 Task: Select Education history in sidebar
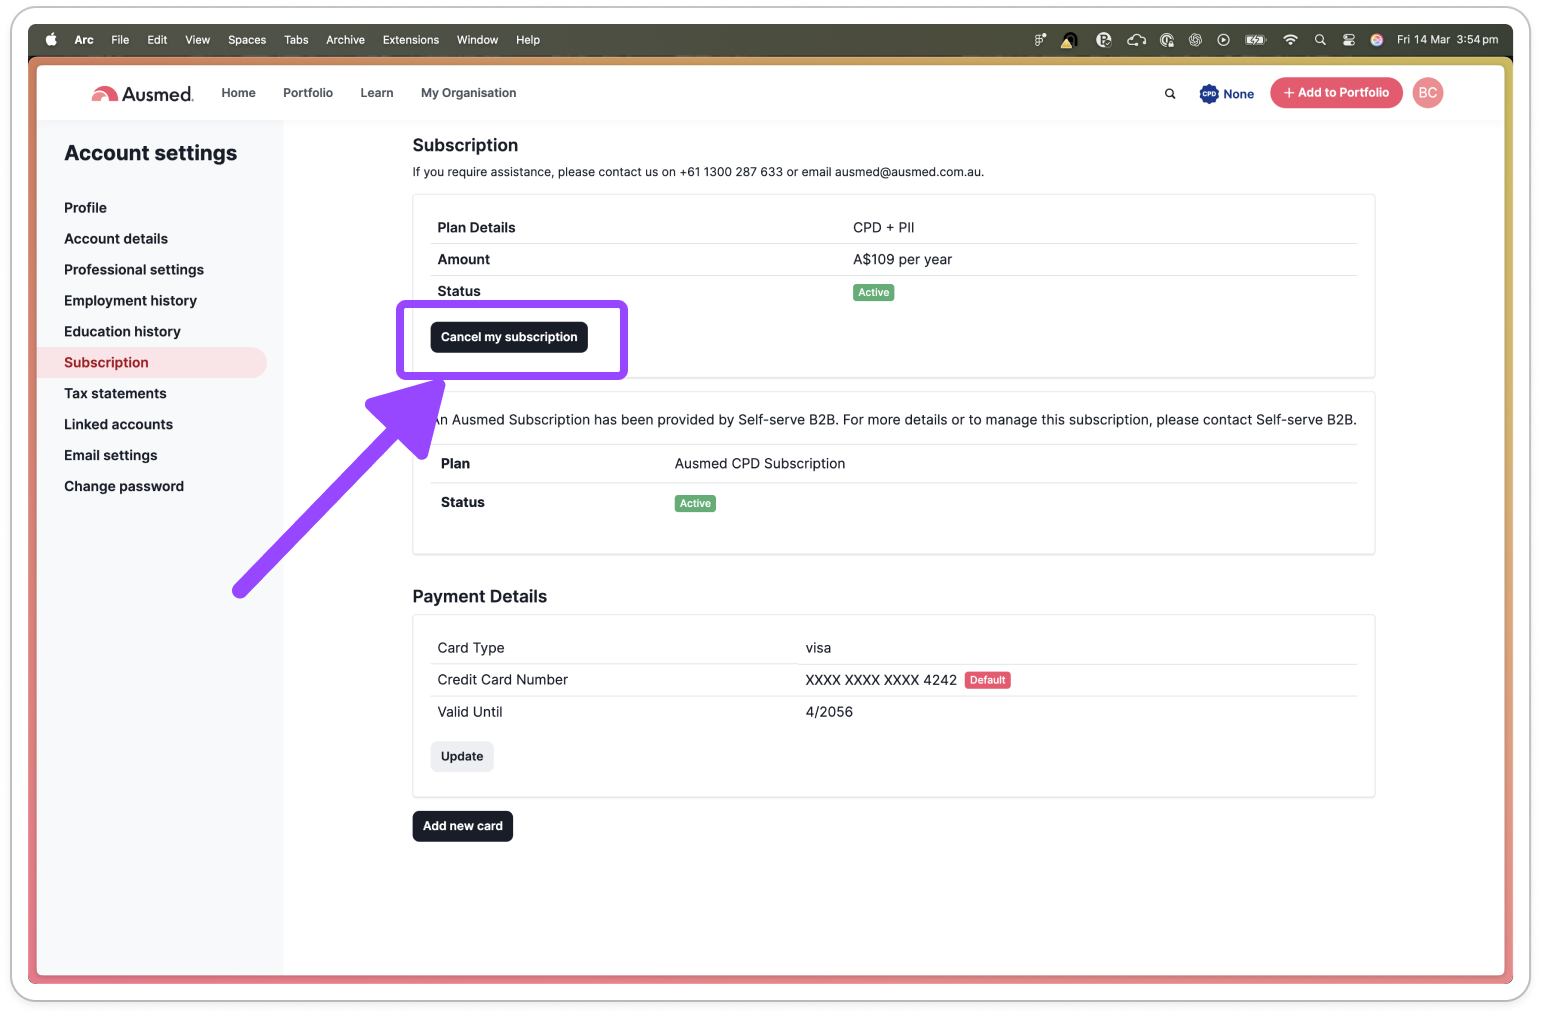122,332
